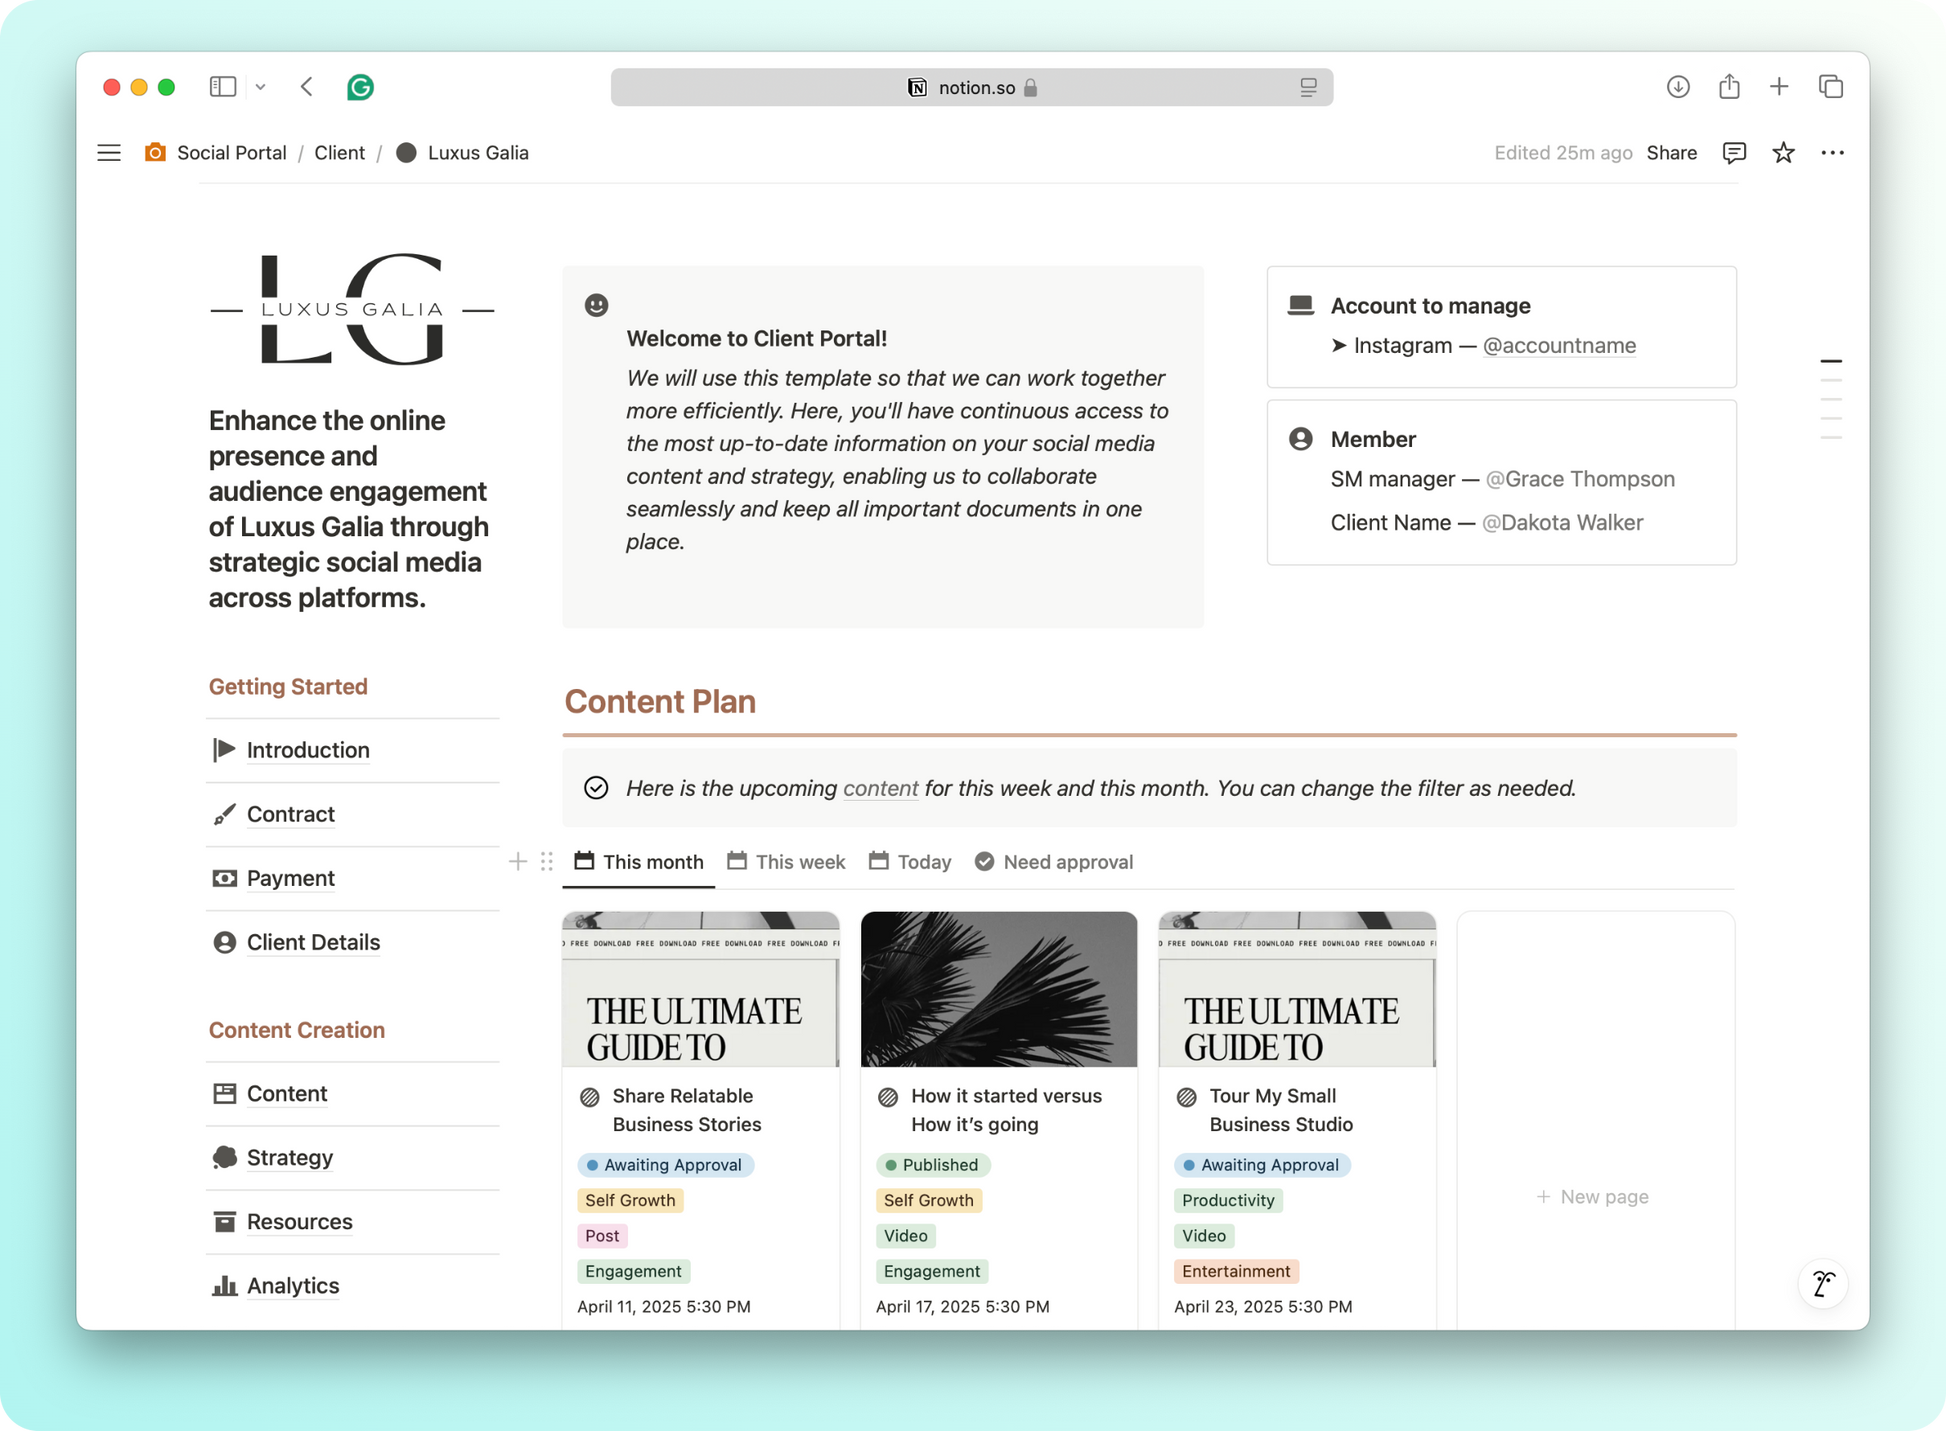The width and height of the screenshot is (1946, 1431).
Task: Select the Need approval view tab
Action: 1054,862
